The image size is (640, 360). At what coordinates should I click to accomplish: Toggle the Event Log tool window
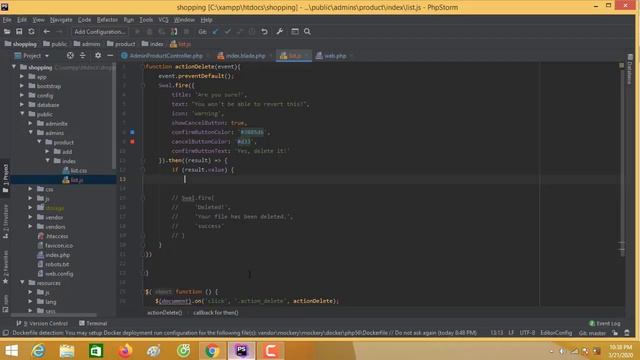pos(604,323)
